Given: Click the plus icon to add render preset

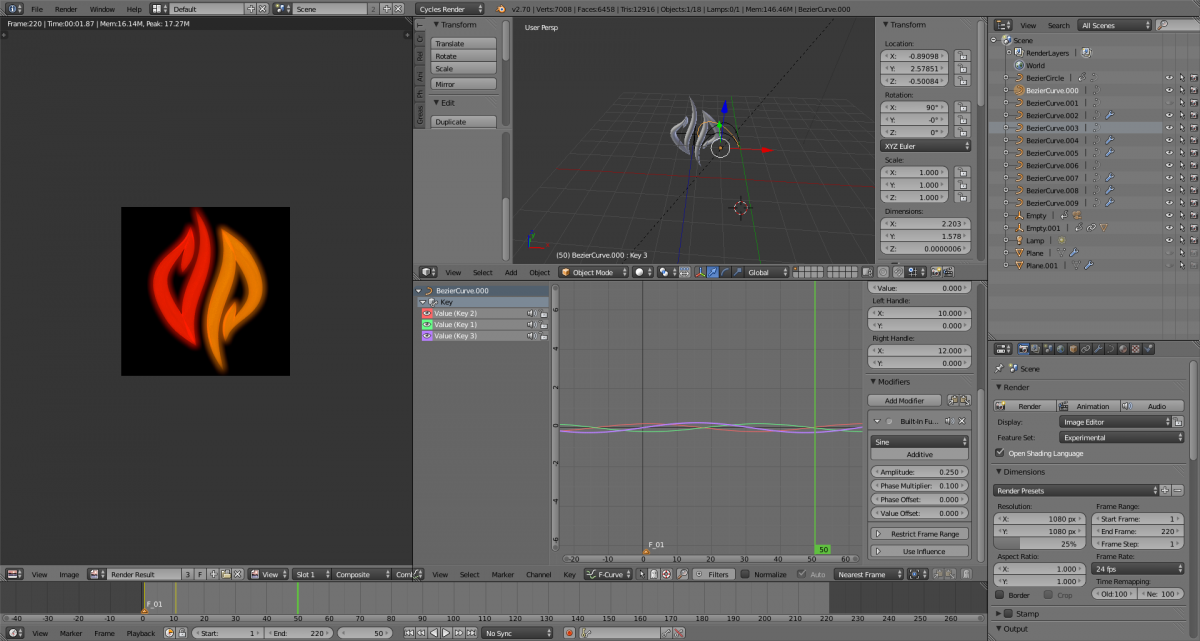Looking at the screenshot, I should coord(1164,490).
